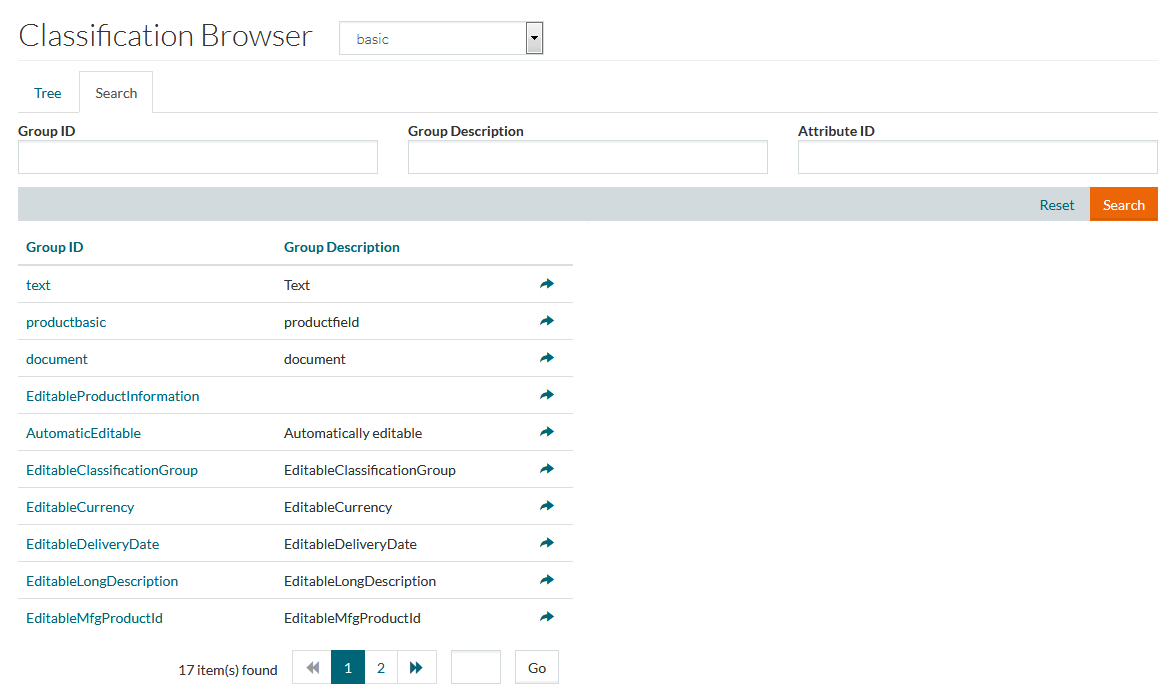Click the arrow icon for EditableMfgProductId
The image size is (1174, 698).
pos(546,618)
